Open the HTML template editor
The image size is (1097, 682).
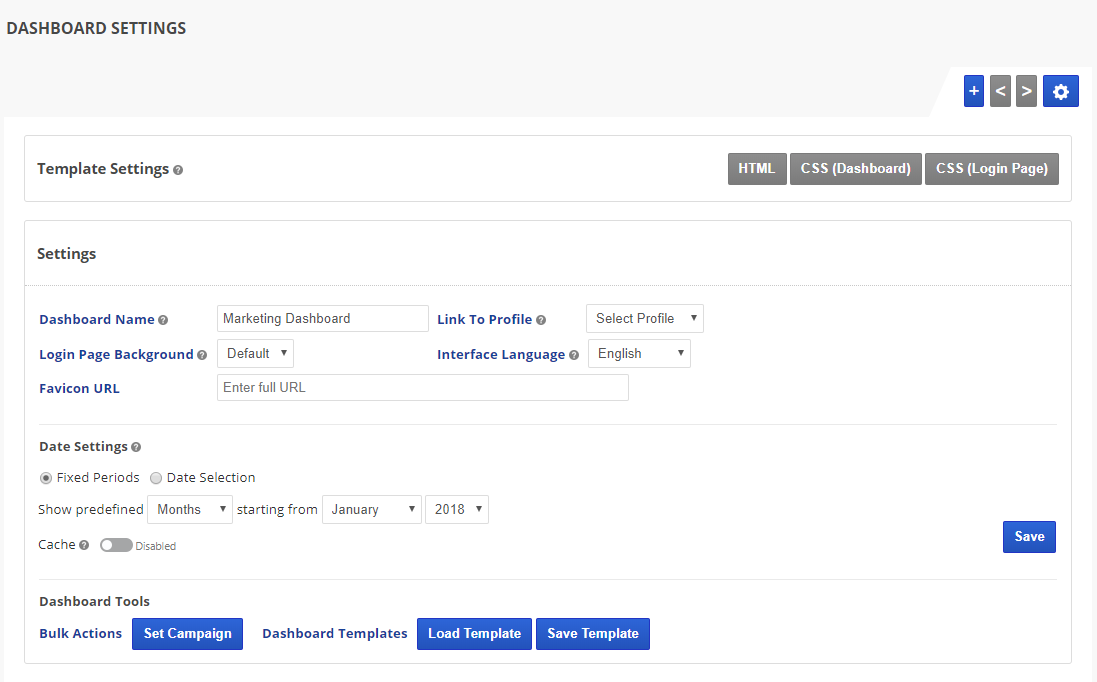coord(756,169)
